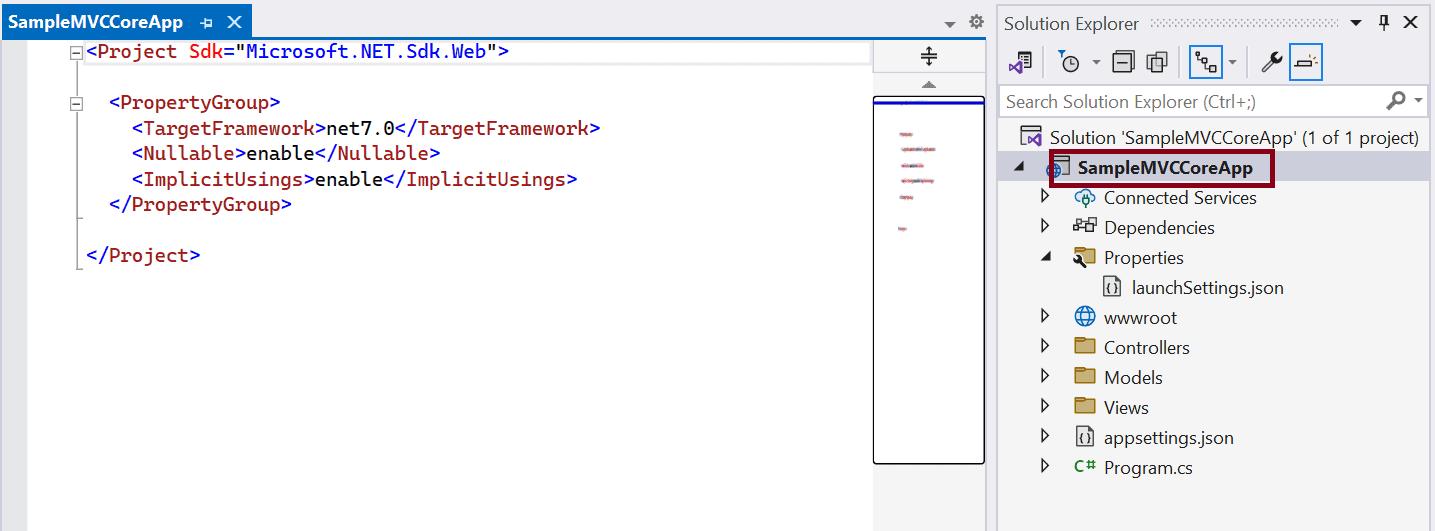Select Controllers folder

(1146, 348)
